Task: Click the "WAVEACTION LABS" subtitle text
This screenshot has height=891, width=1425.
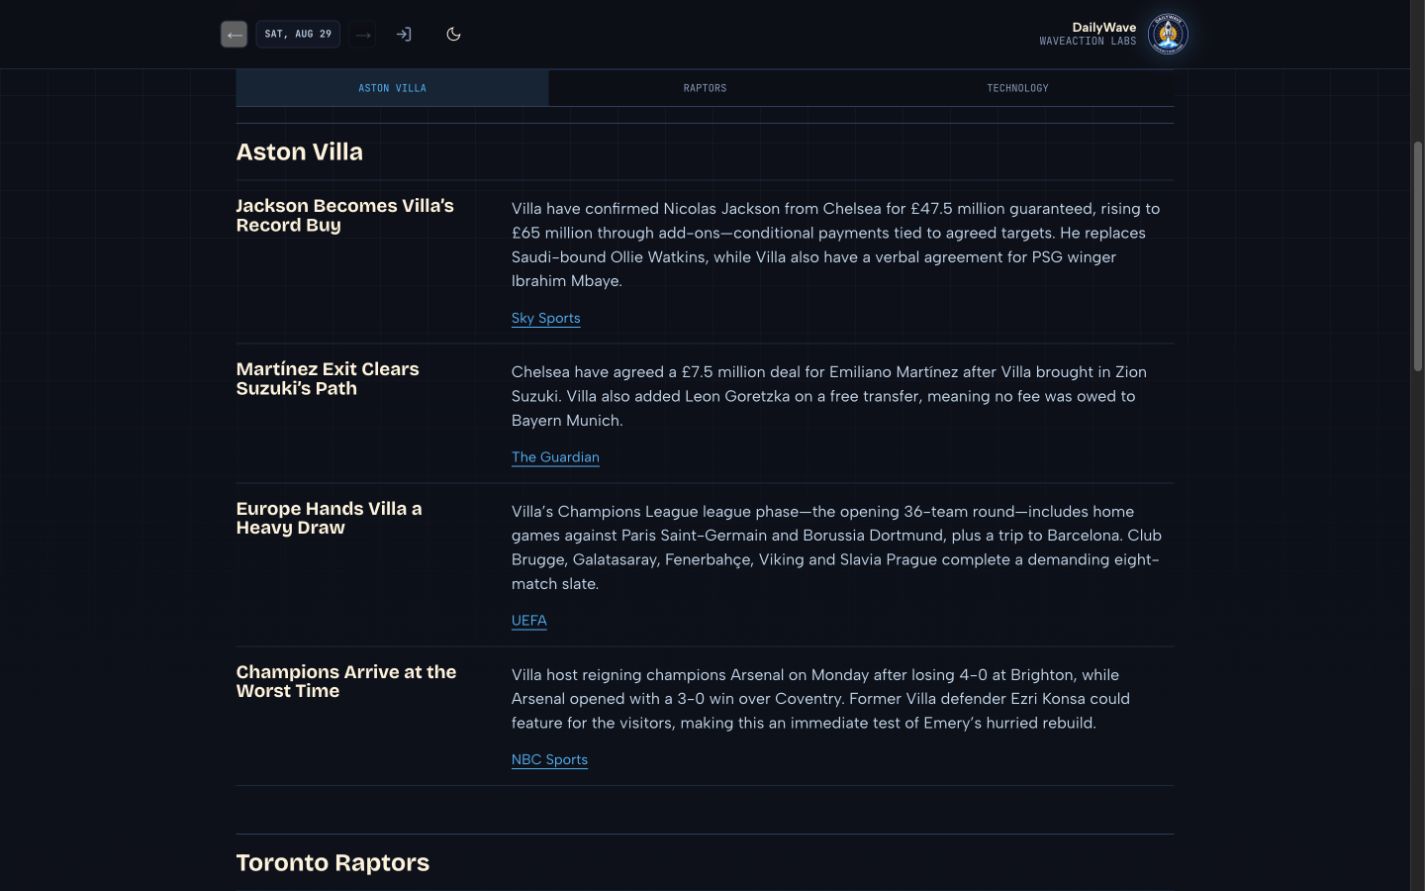Action: pyautogui.click(x=1088, y=42)
